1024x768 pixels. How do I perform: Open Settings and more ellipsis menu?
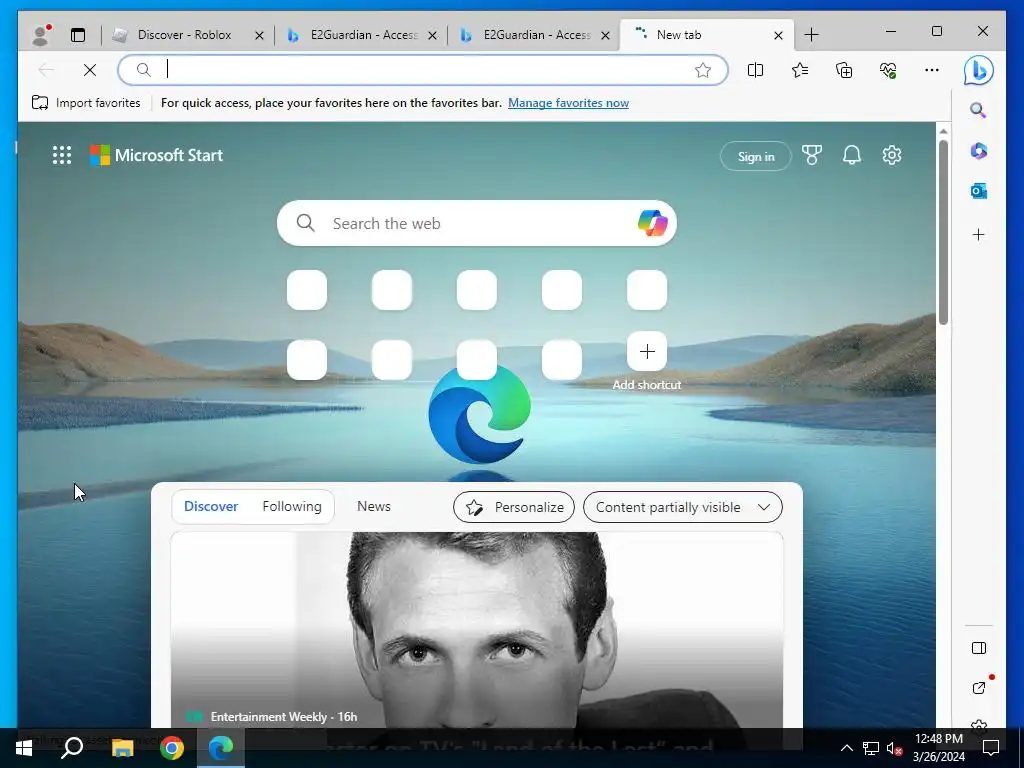point(932,70)
